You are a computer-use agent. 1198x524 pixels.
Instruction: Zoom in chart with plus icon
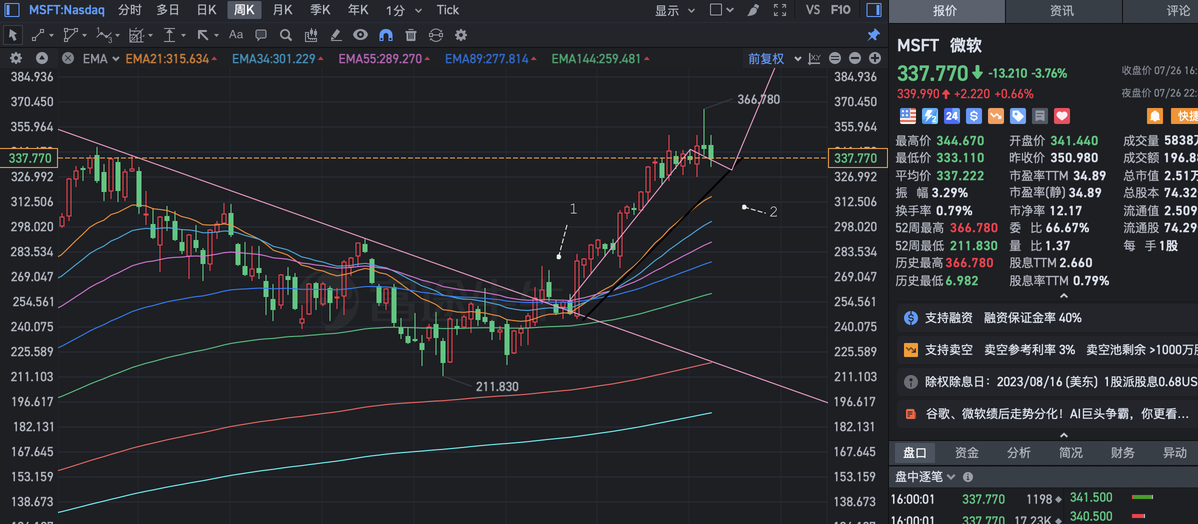[875, 59]
